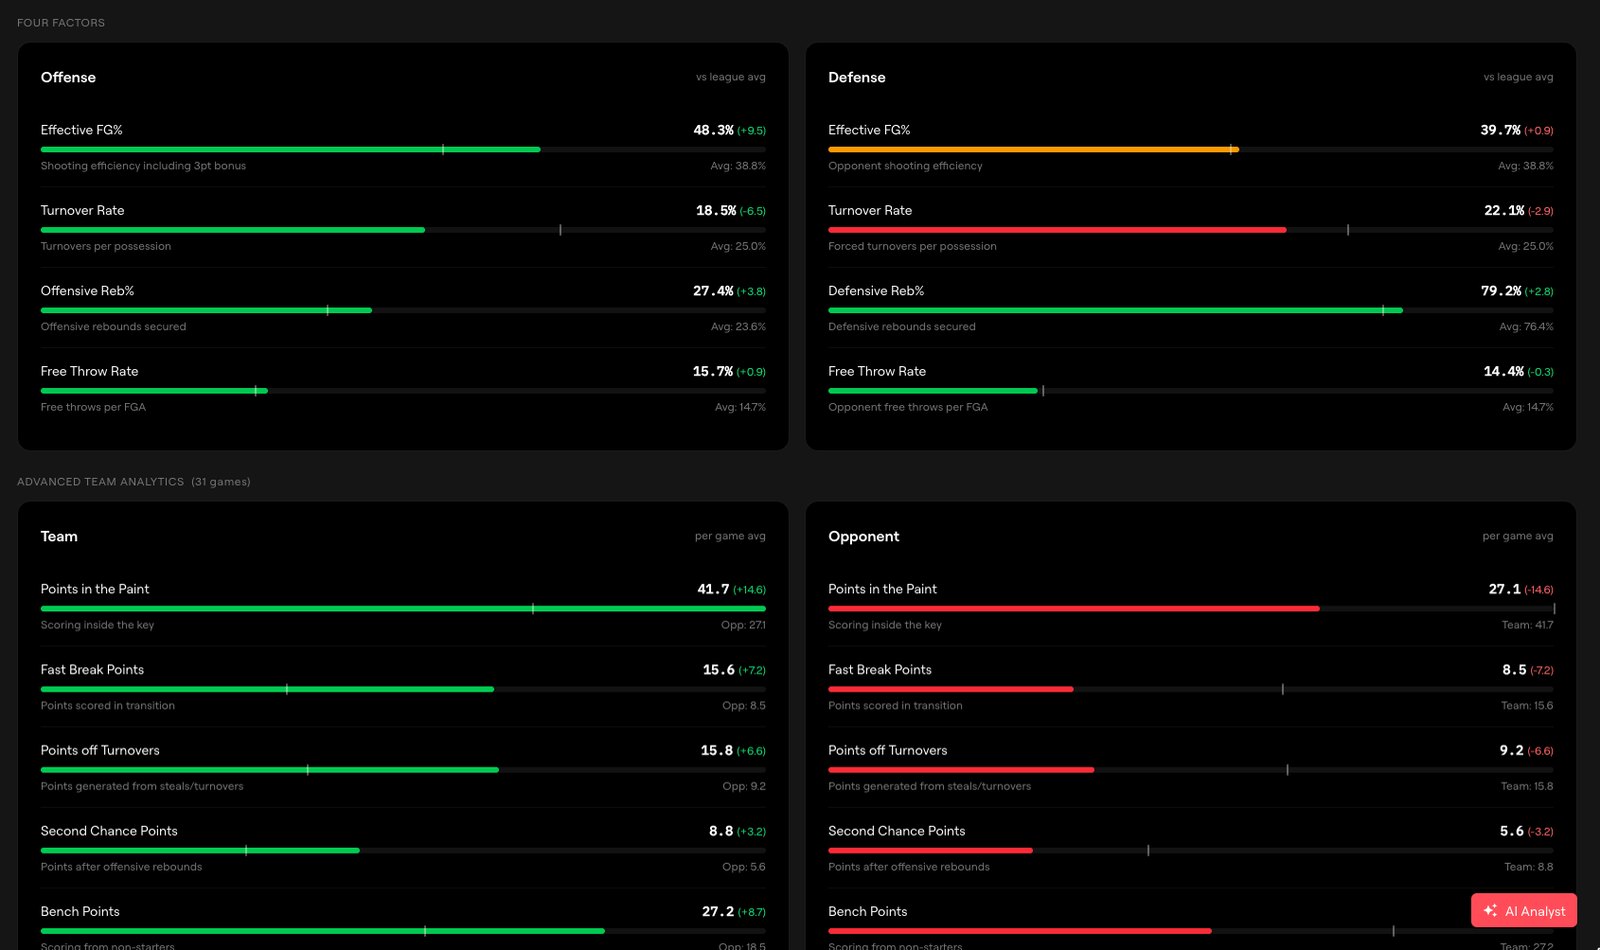This screenshot has height=950, width=1600.
Task: Click the Opponent 5.6 Second Chance value
Action: pyautogui.click(x=1512, y=831)
